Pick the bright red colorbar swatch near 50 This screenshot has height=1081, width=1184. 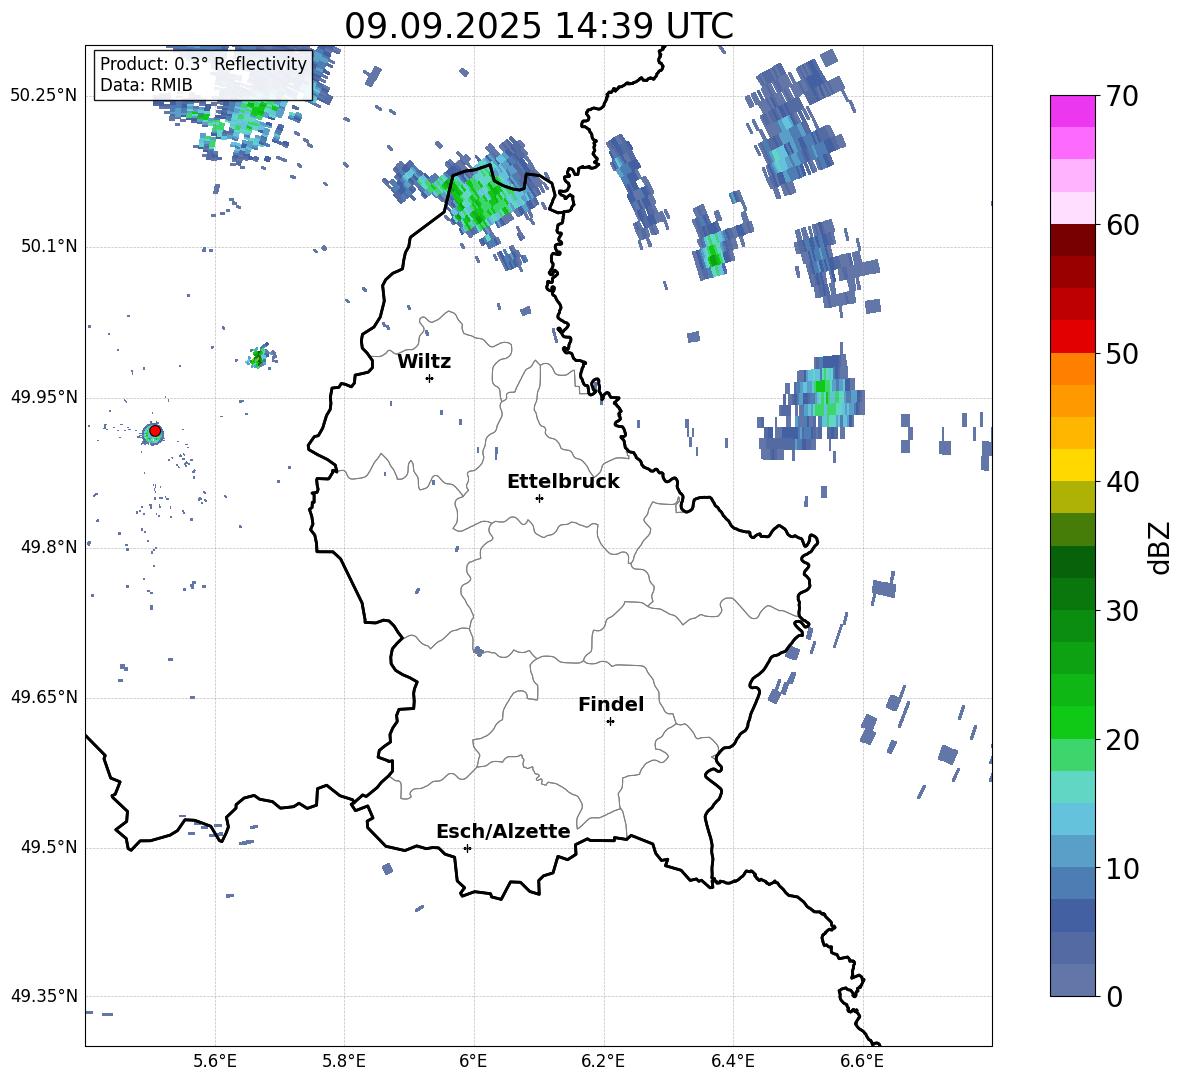point(1072,337)
